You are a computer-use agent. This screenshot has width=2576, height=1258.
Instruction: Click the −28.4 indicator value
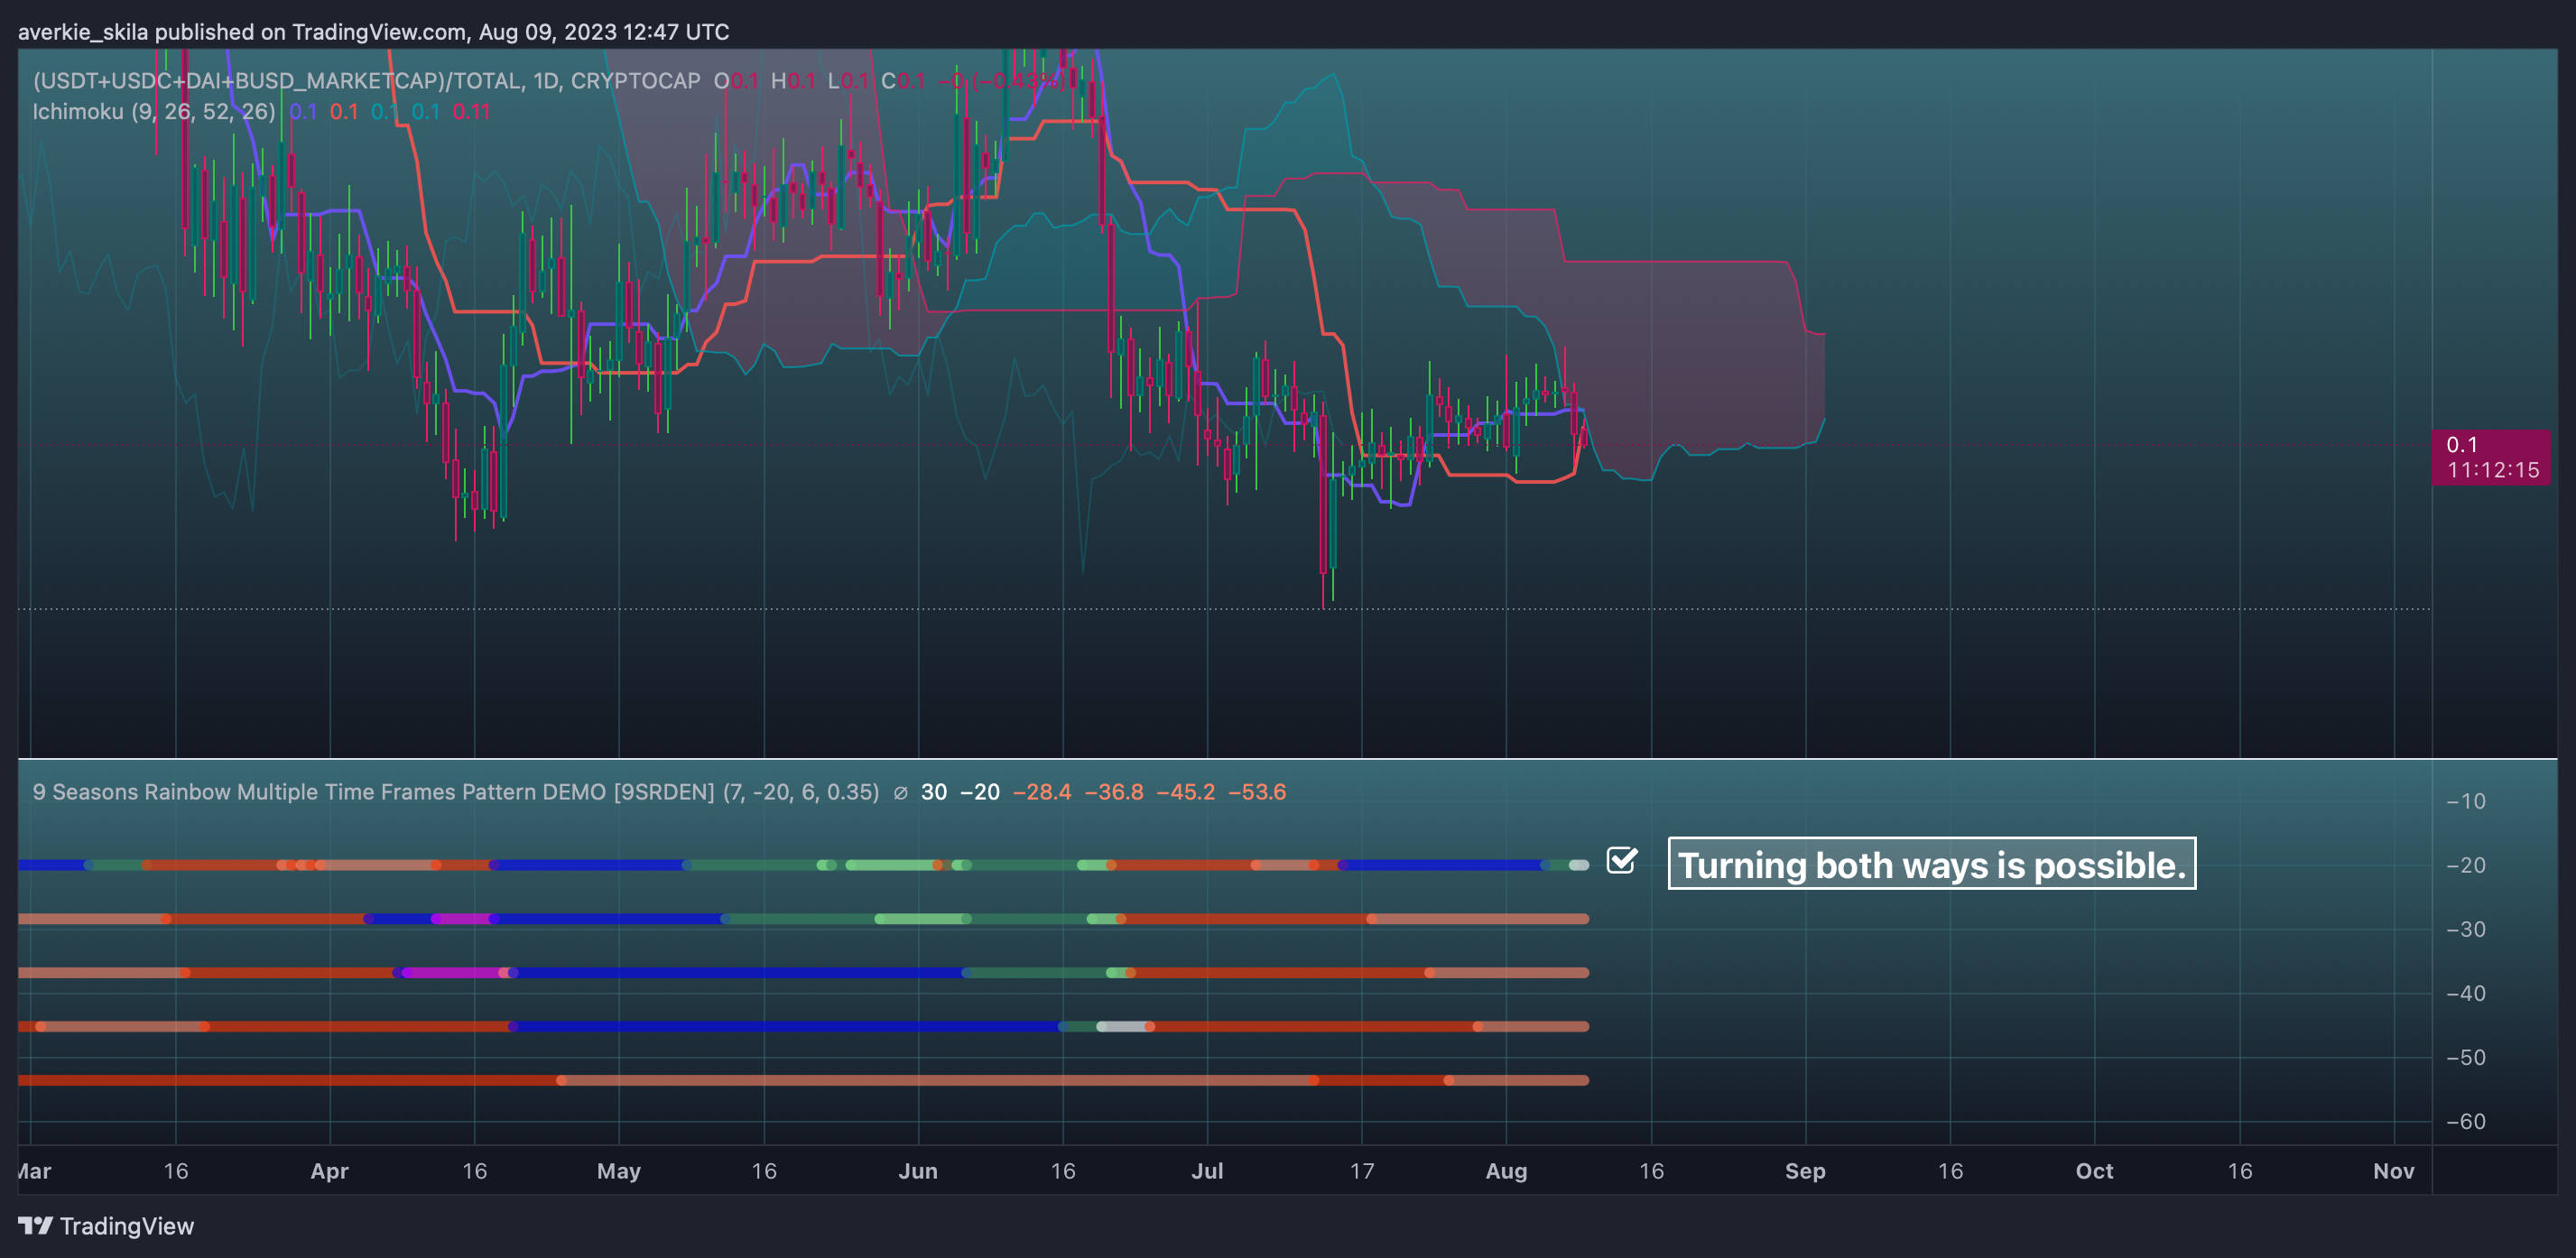pos(1042,792)
